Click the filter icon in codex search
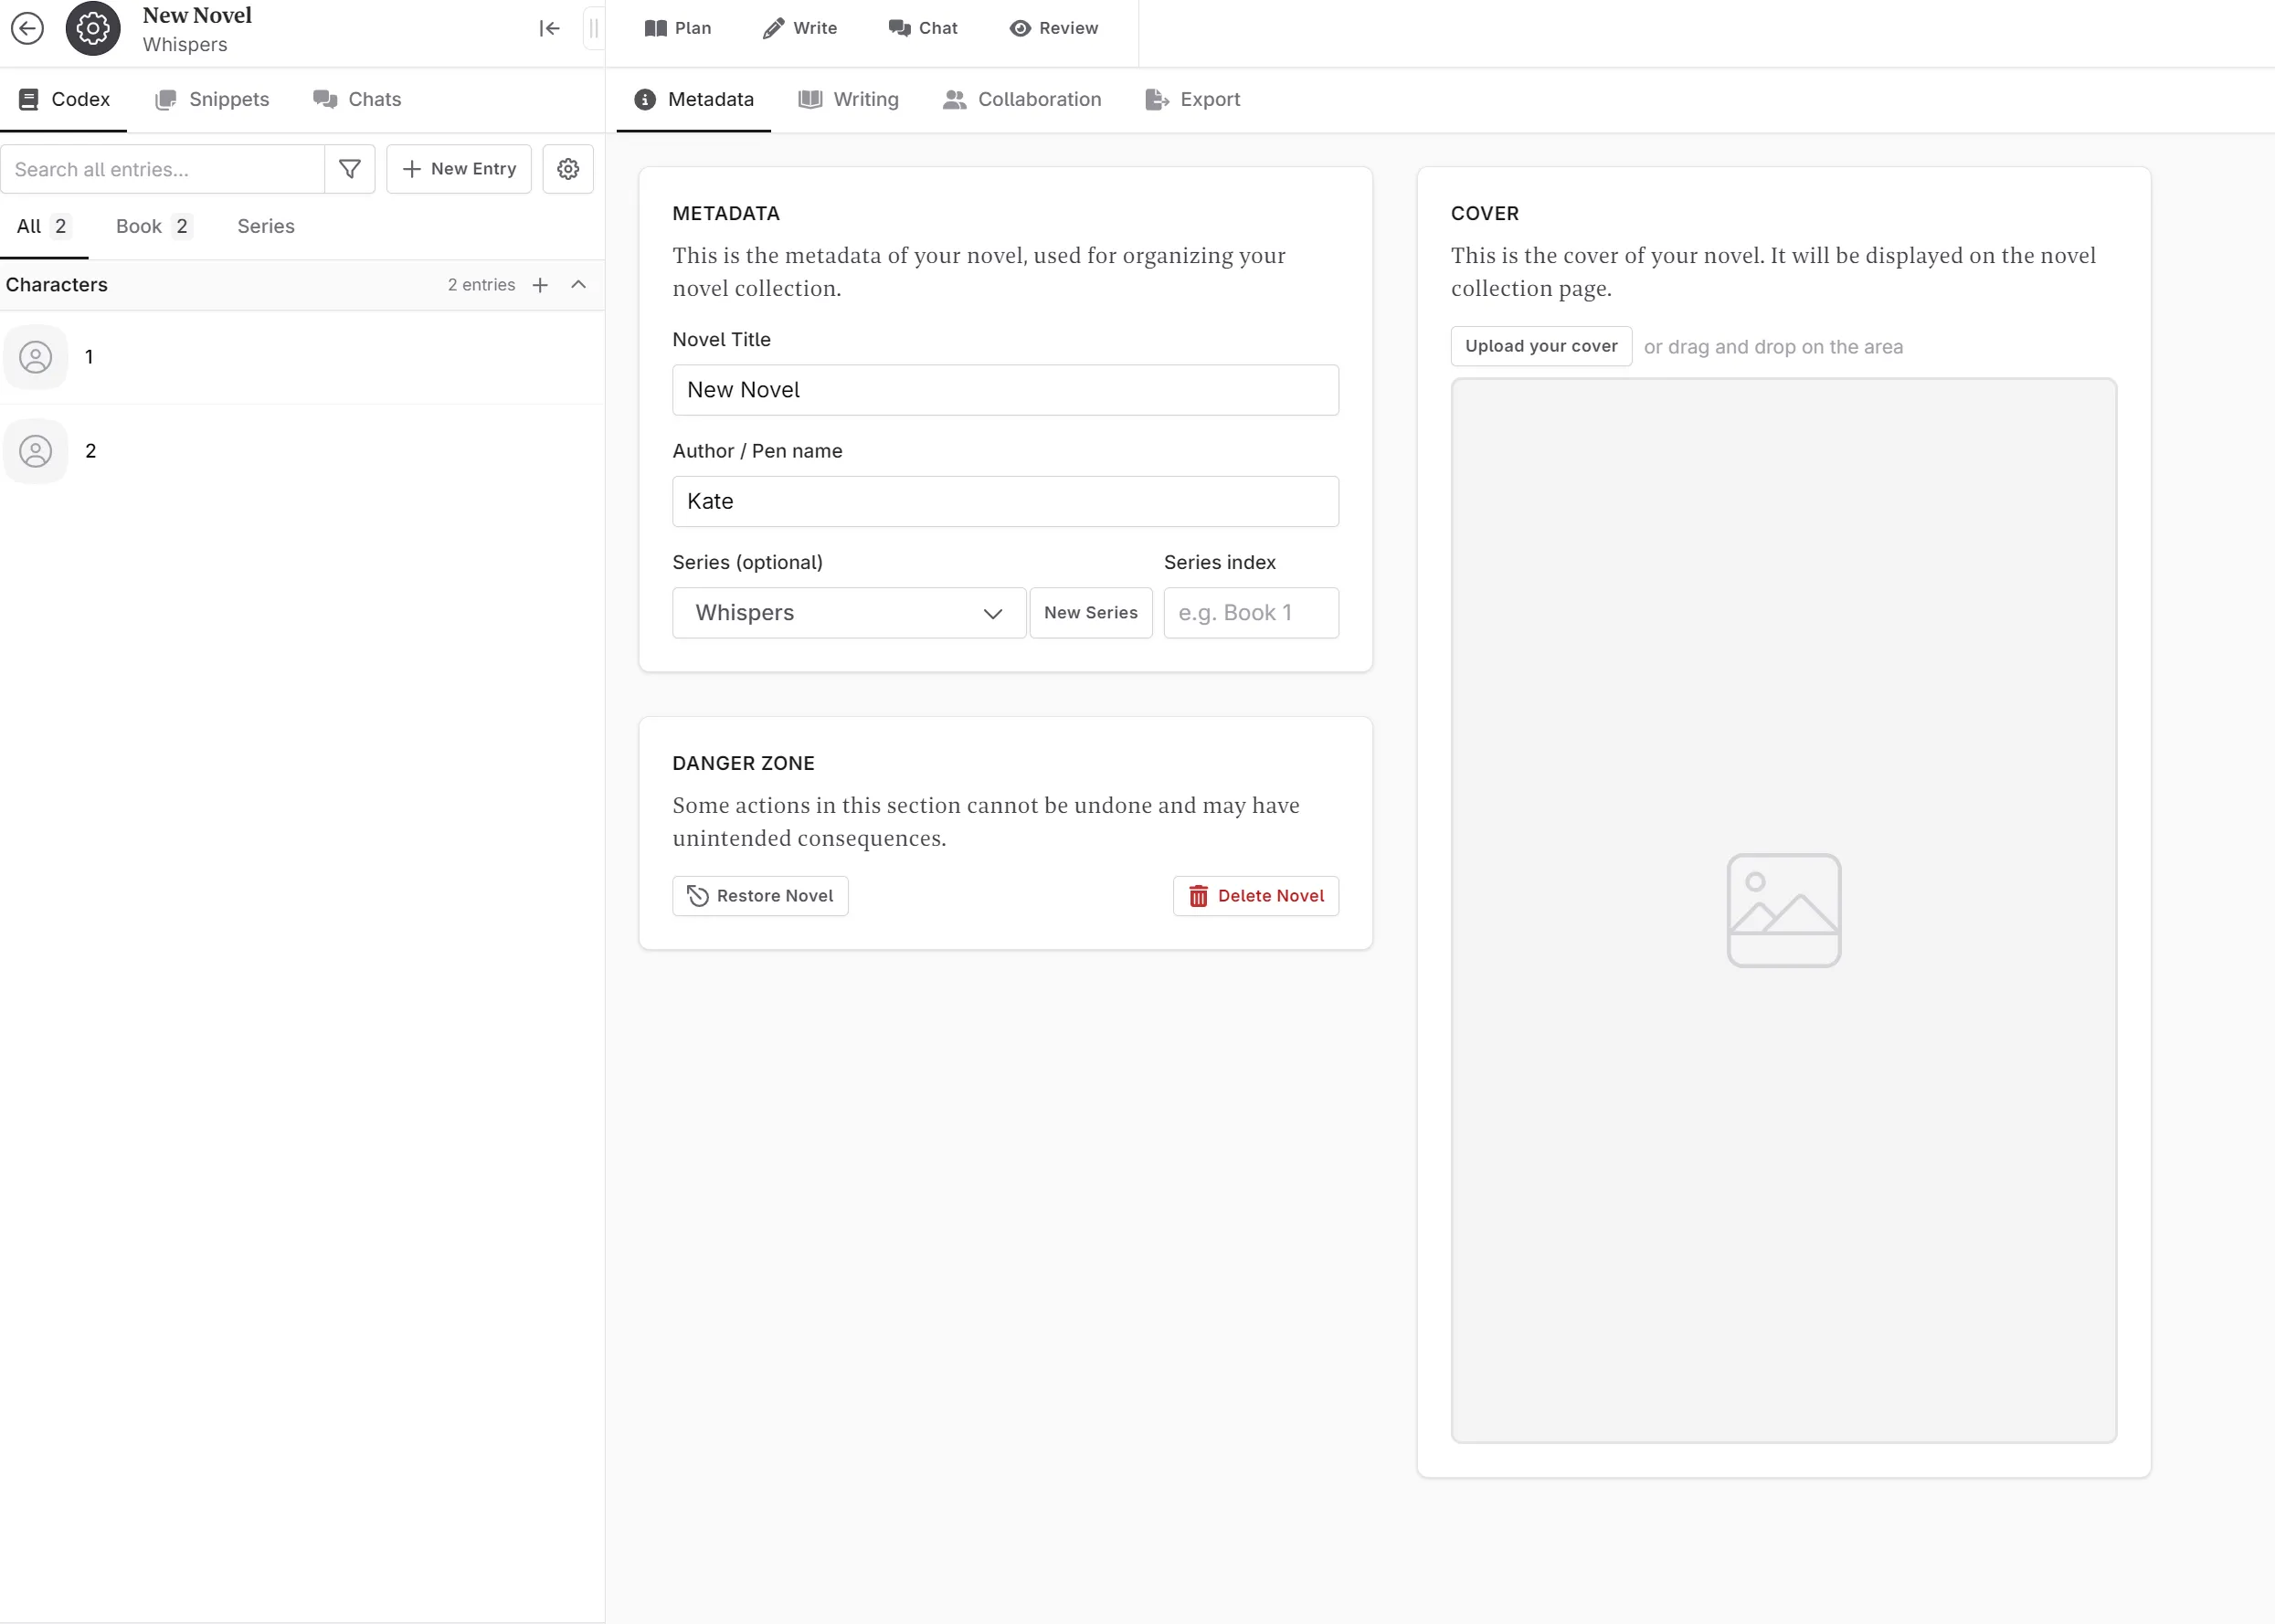The height and width of the screenshot is (1624, 2275). [348, 169]
